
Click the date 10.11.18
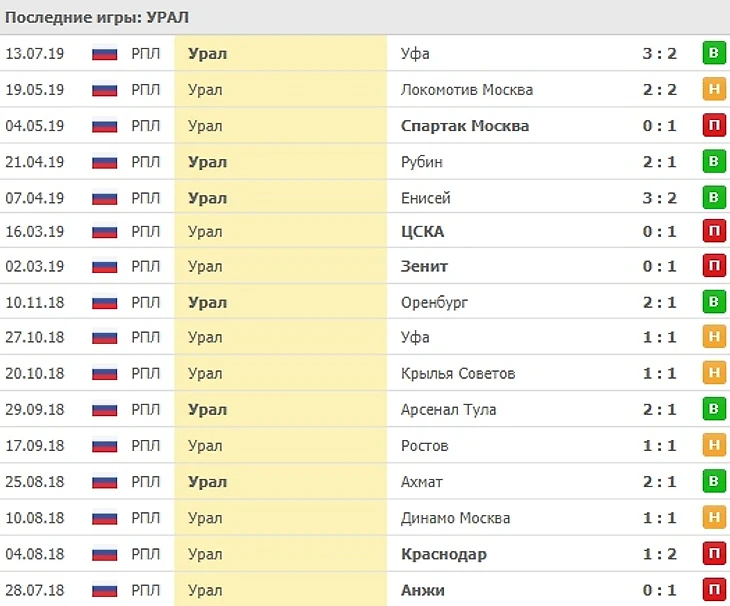[x=34, y=302]
